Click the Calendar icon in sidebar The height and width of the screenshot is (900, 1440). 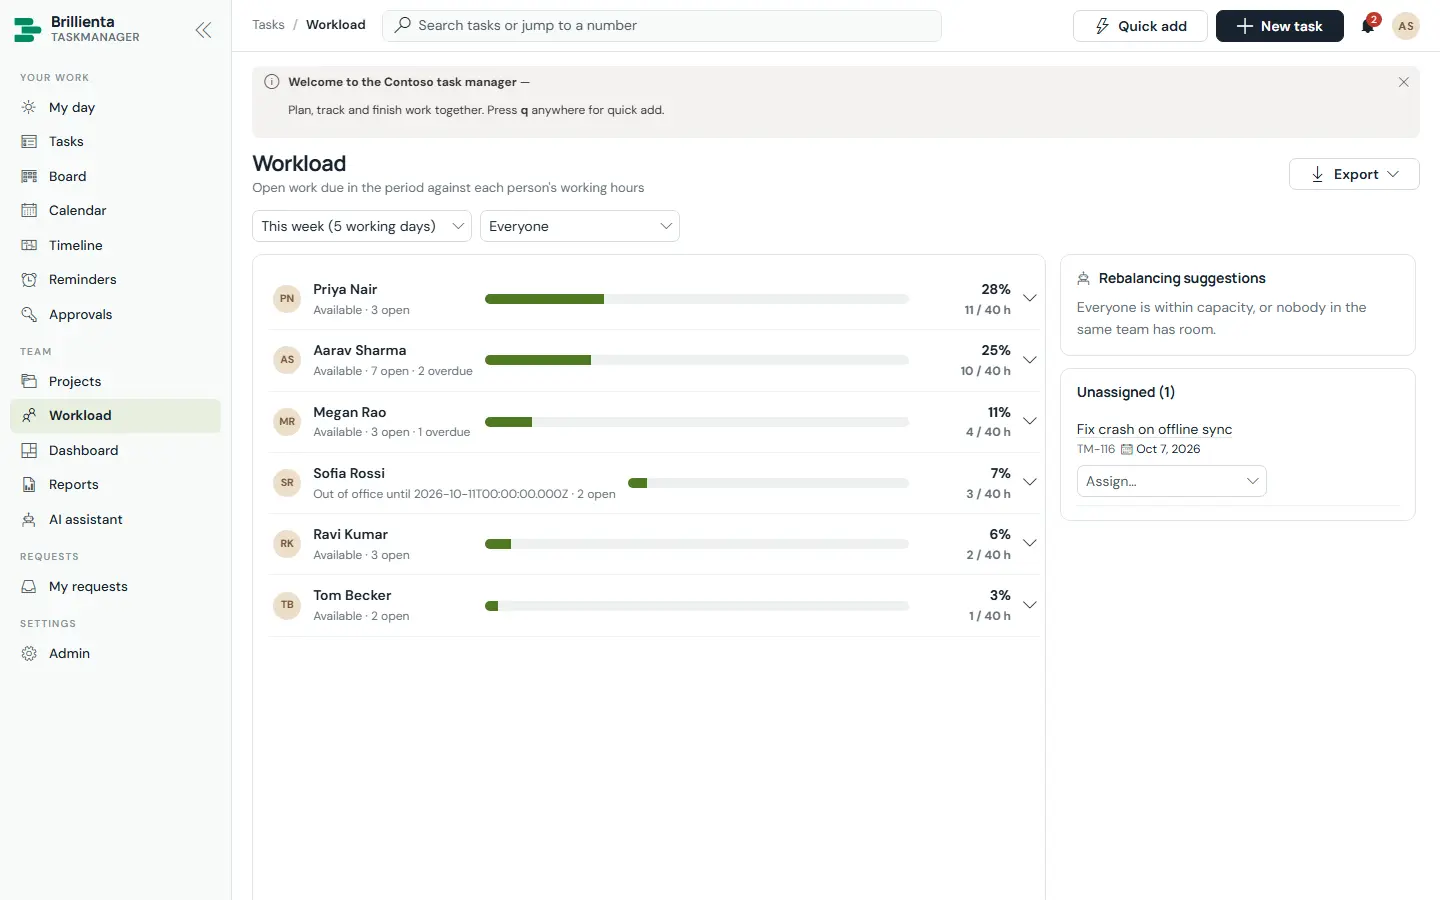pyautogui.click(x=29, y=211)
